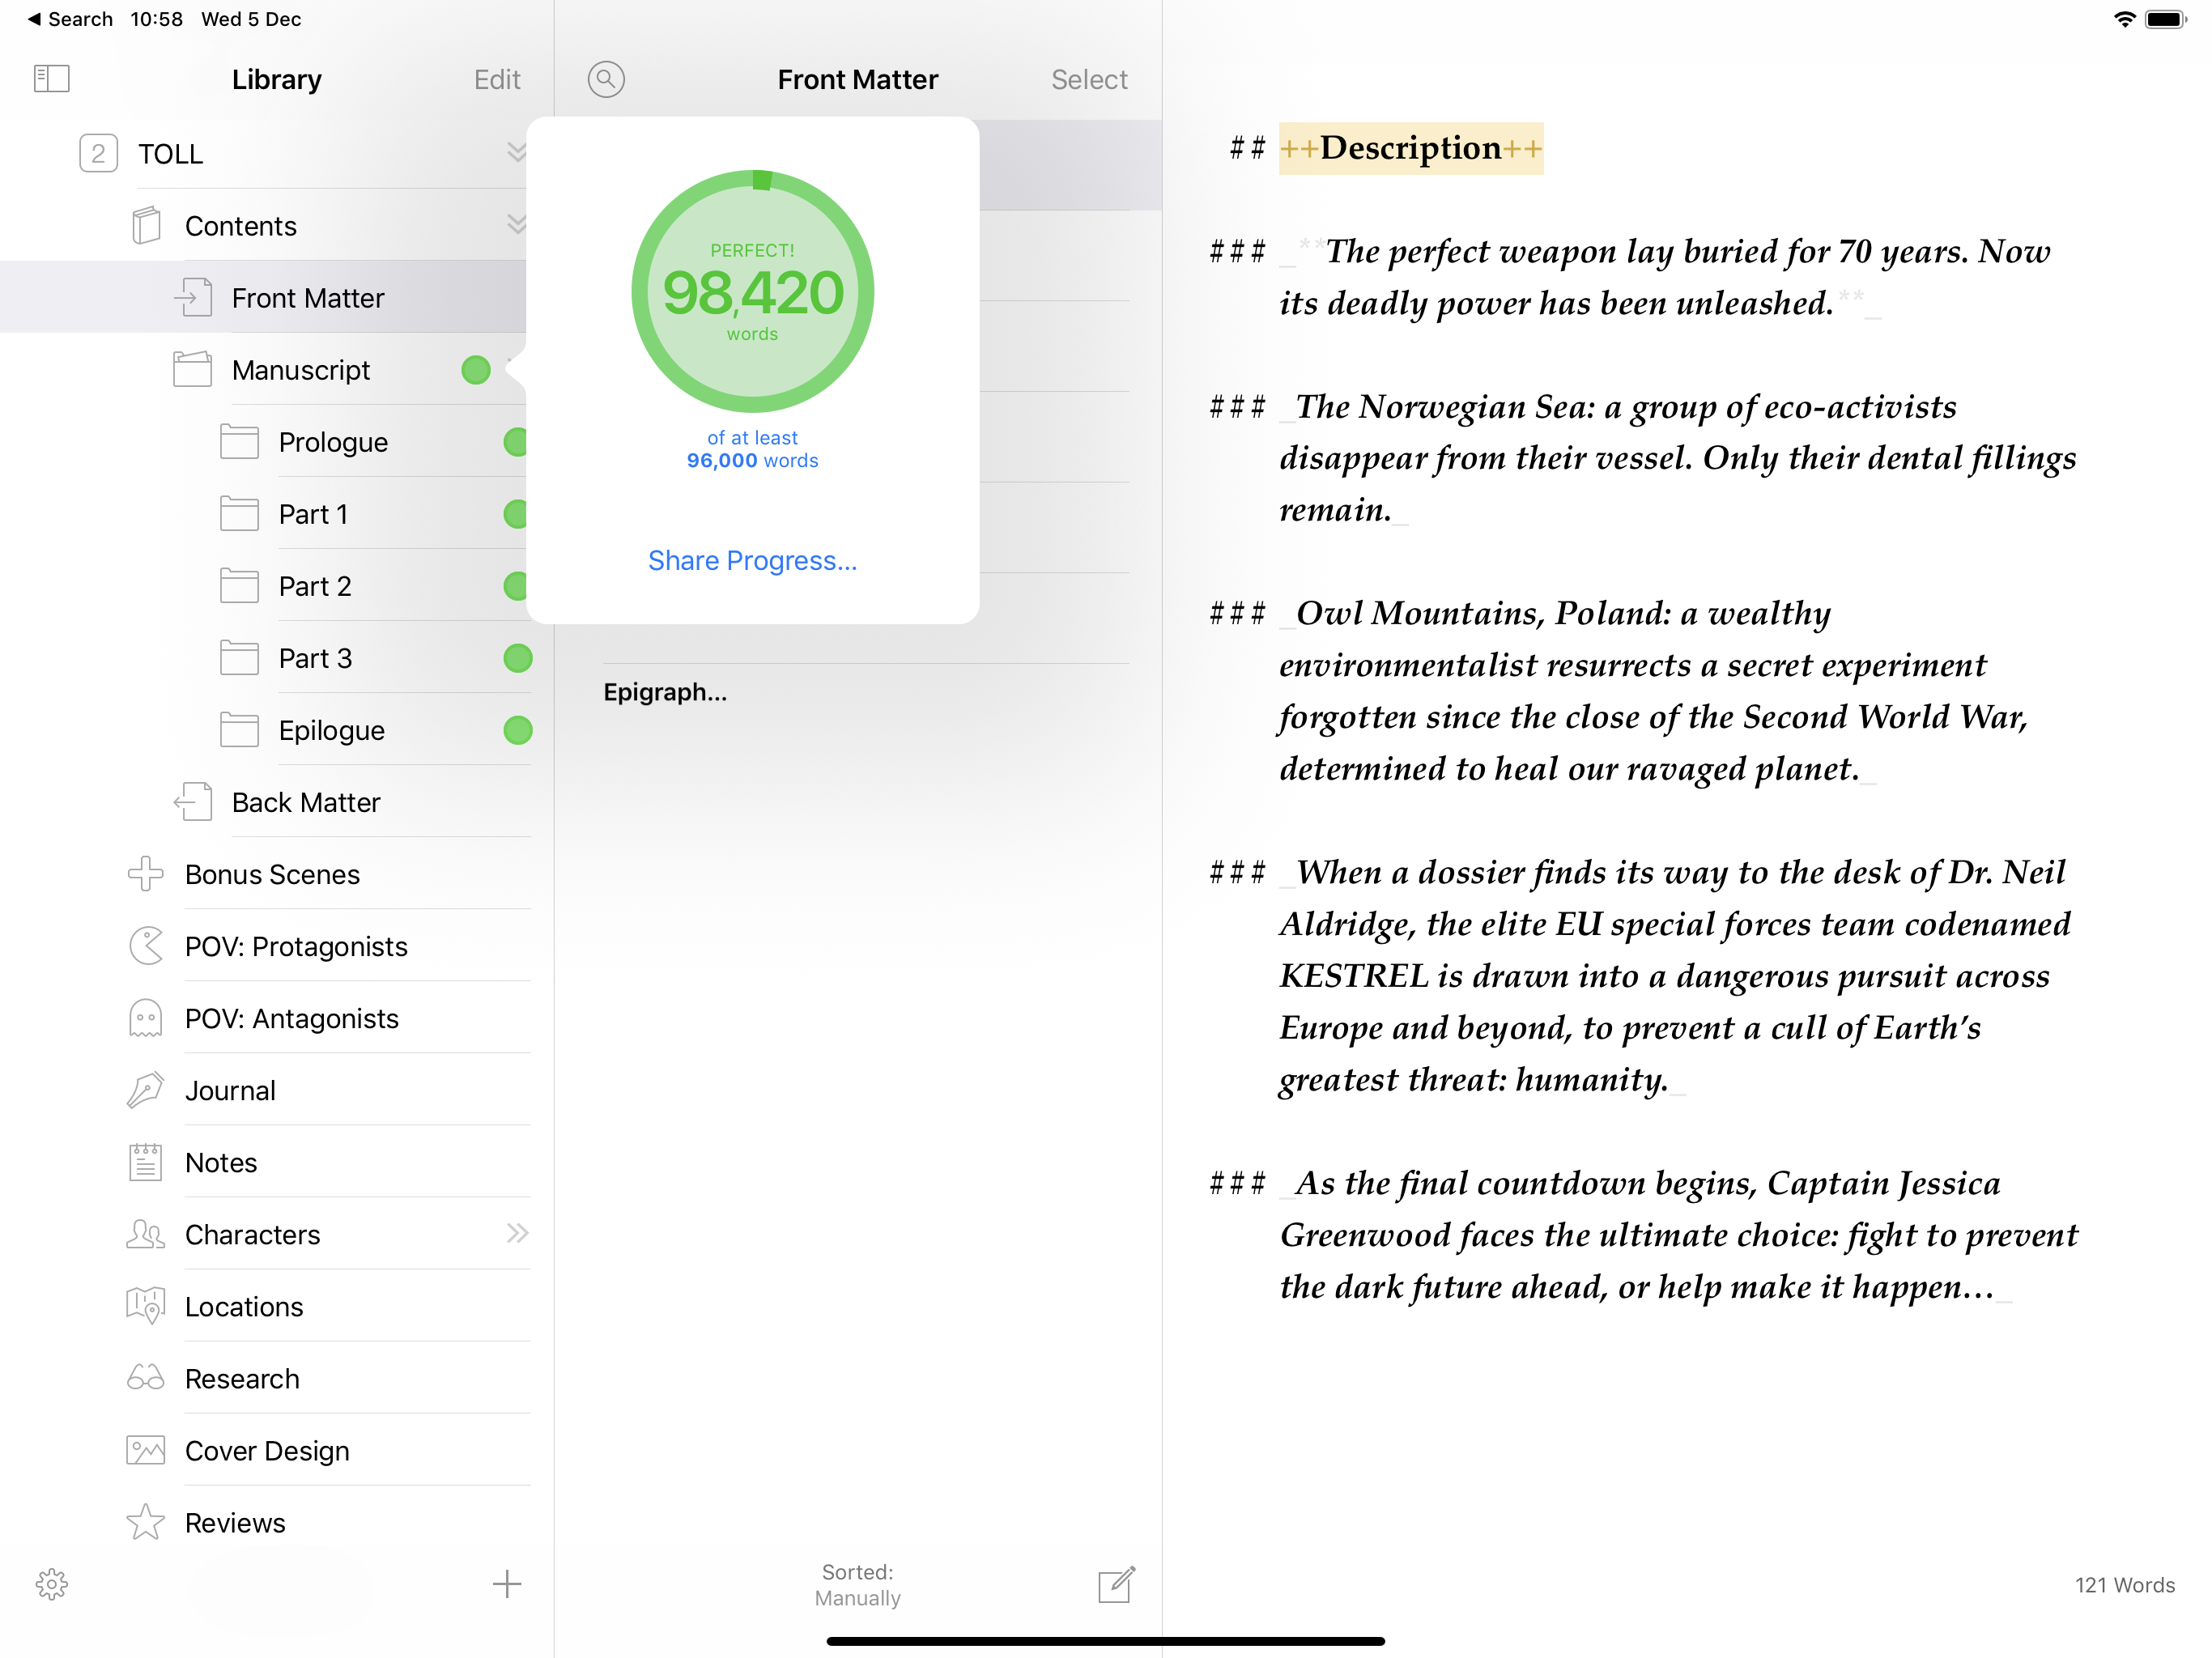Tap the iPad home indicator bar
The width and height of the screenshot is (2212, 1658).
[x=1105, y=1640]
